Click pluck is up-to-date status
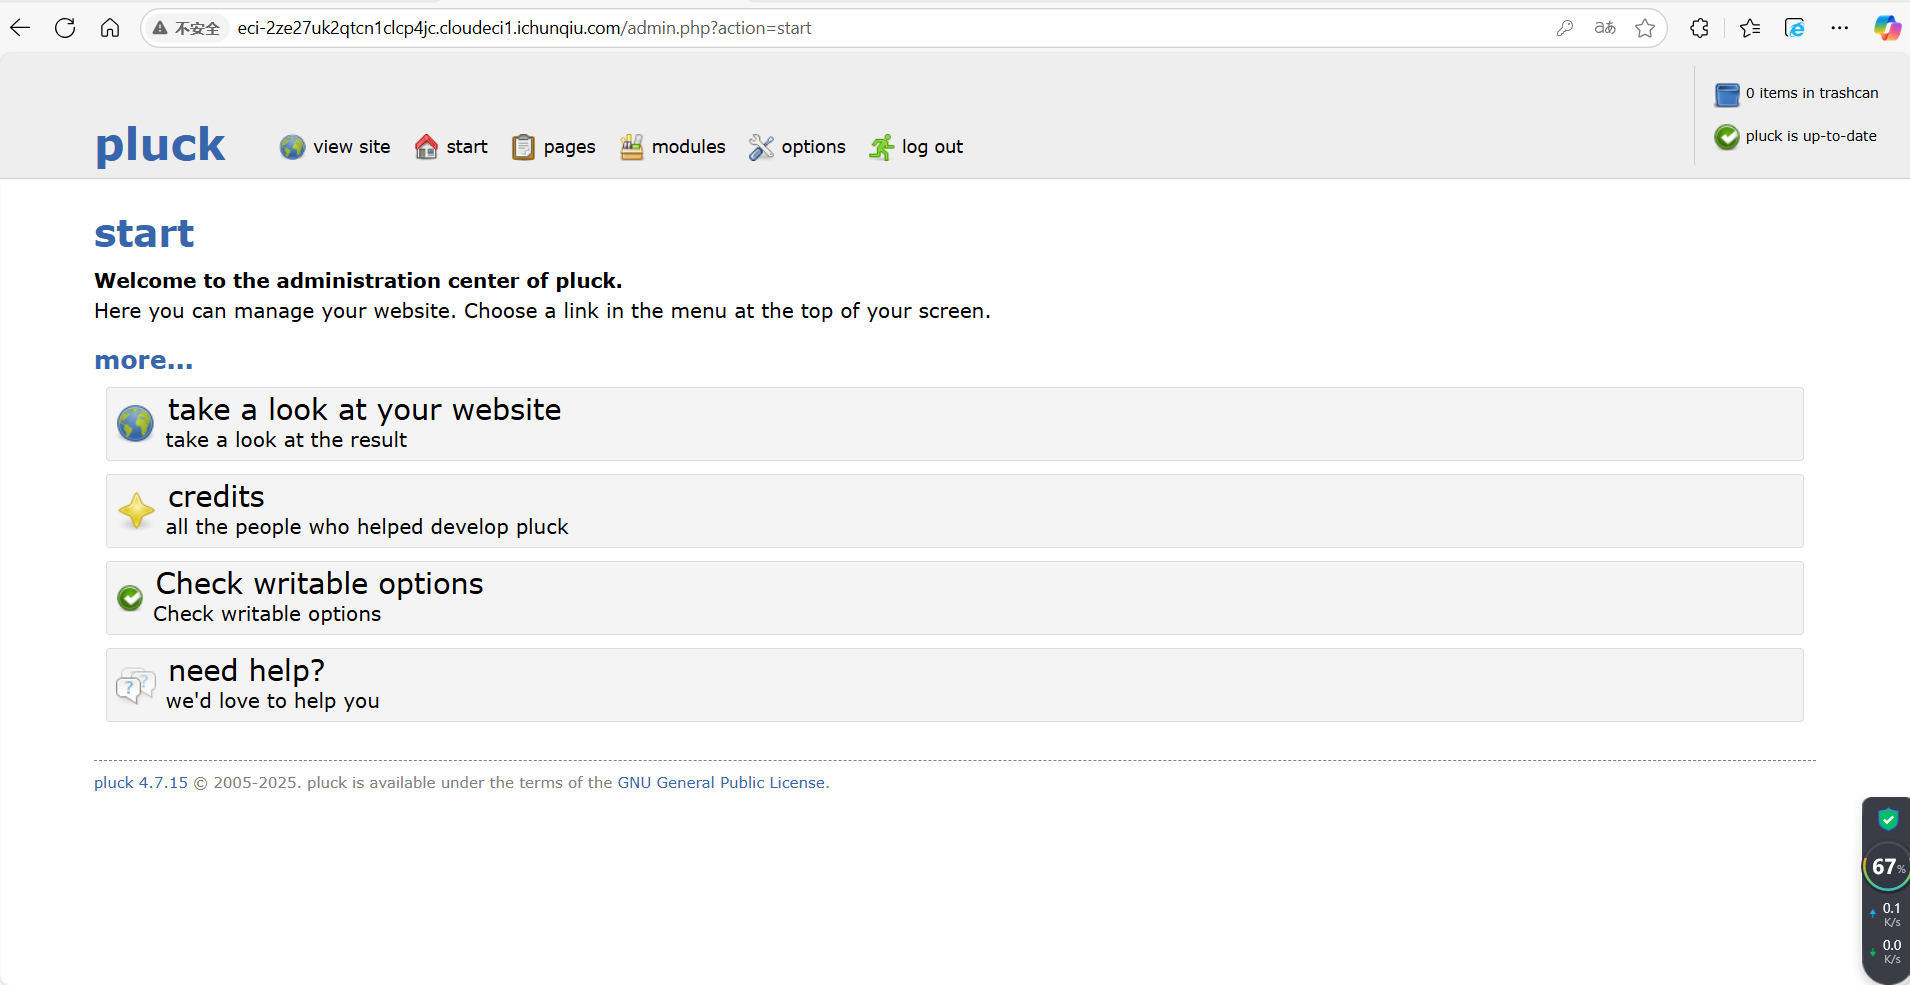1910x985 pixels. (x=1811, y=136)
